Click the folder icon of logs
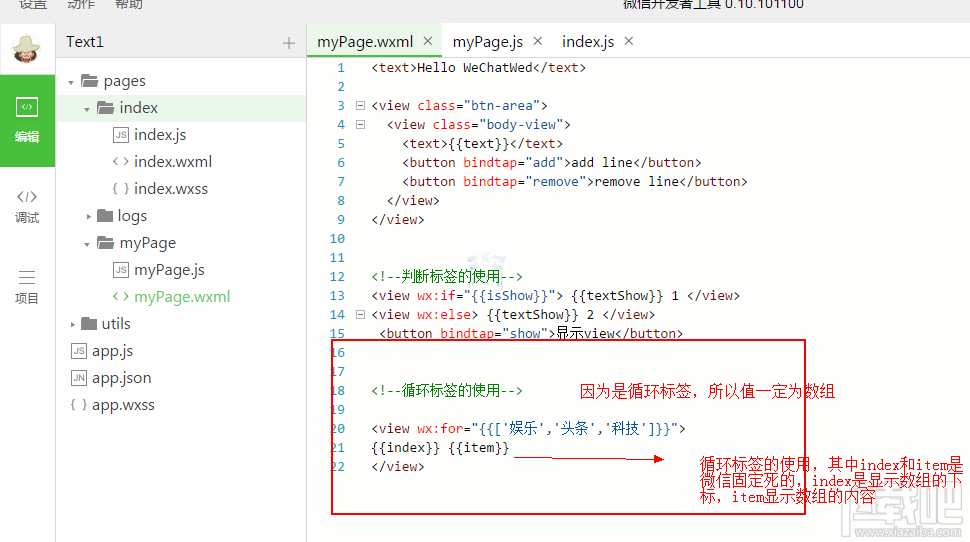 click(x=105, y=215)
